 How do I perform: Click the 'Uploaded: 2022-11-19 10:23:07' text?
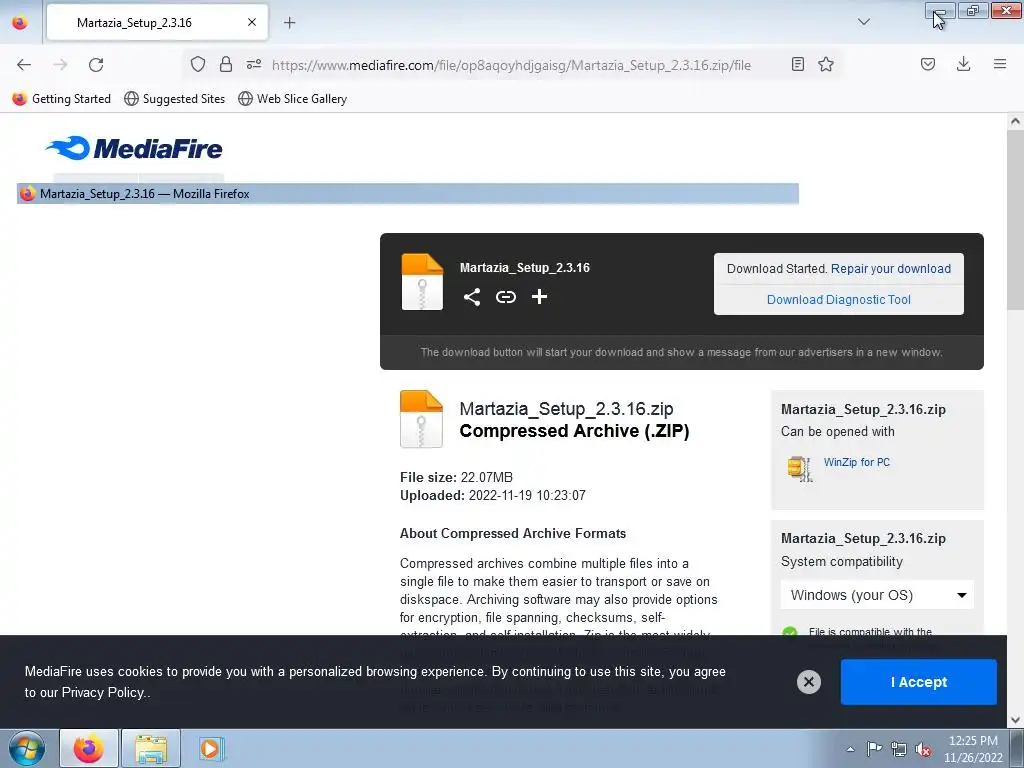point(492,496)
